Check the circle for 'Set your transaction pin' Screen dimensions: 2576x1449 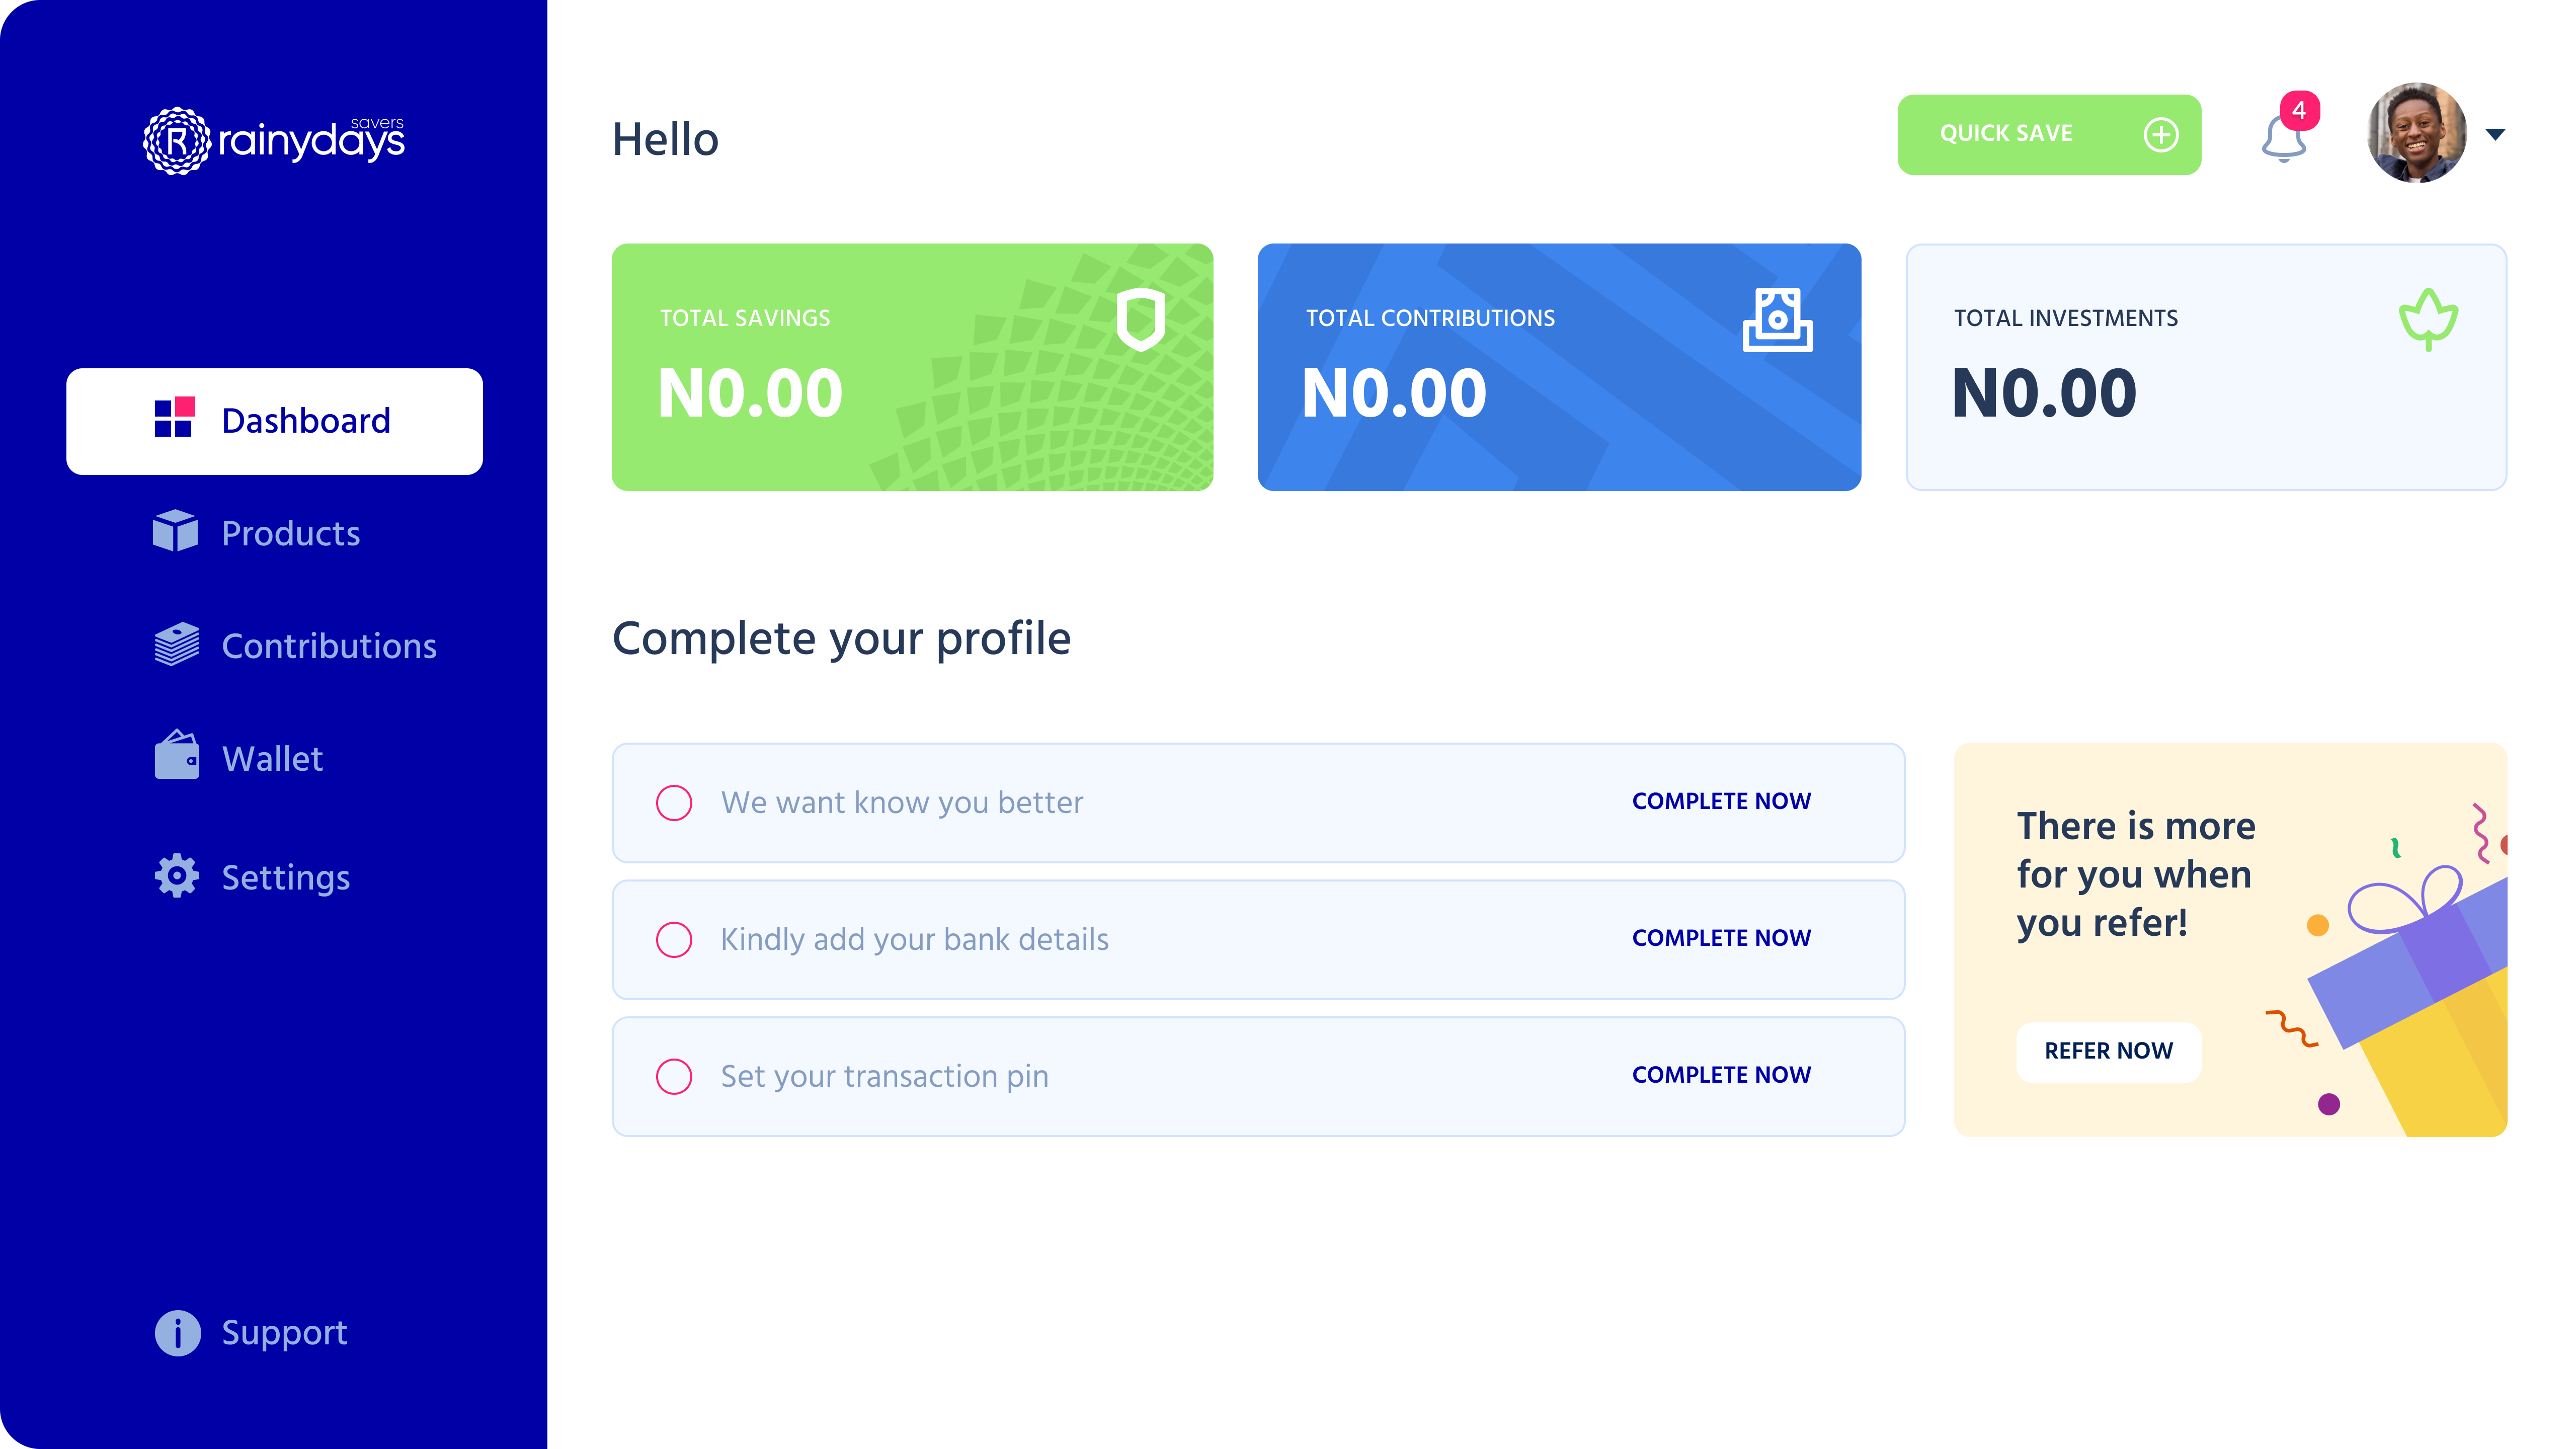(675, 1077)
